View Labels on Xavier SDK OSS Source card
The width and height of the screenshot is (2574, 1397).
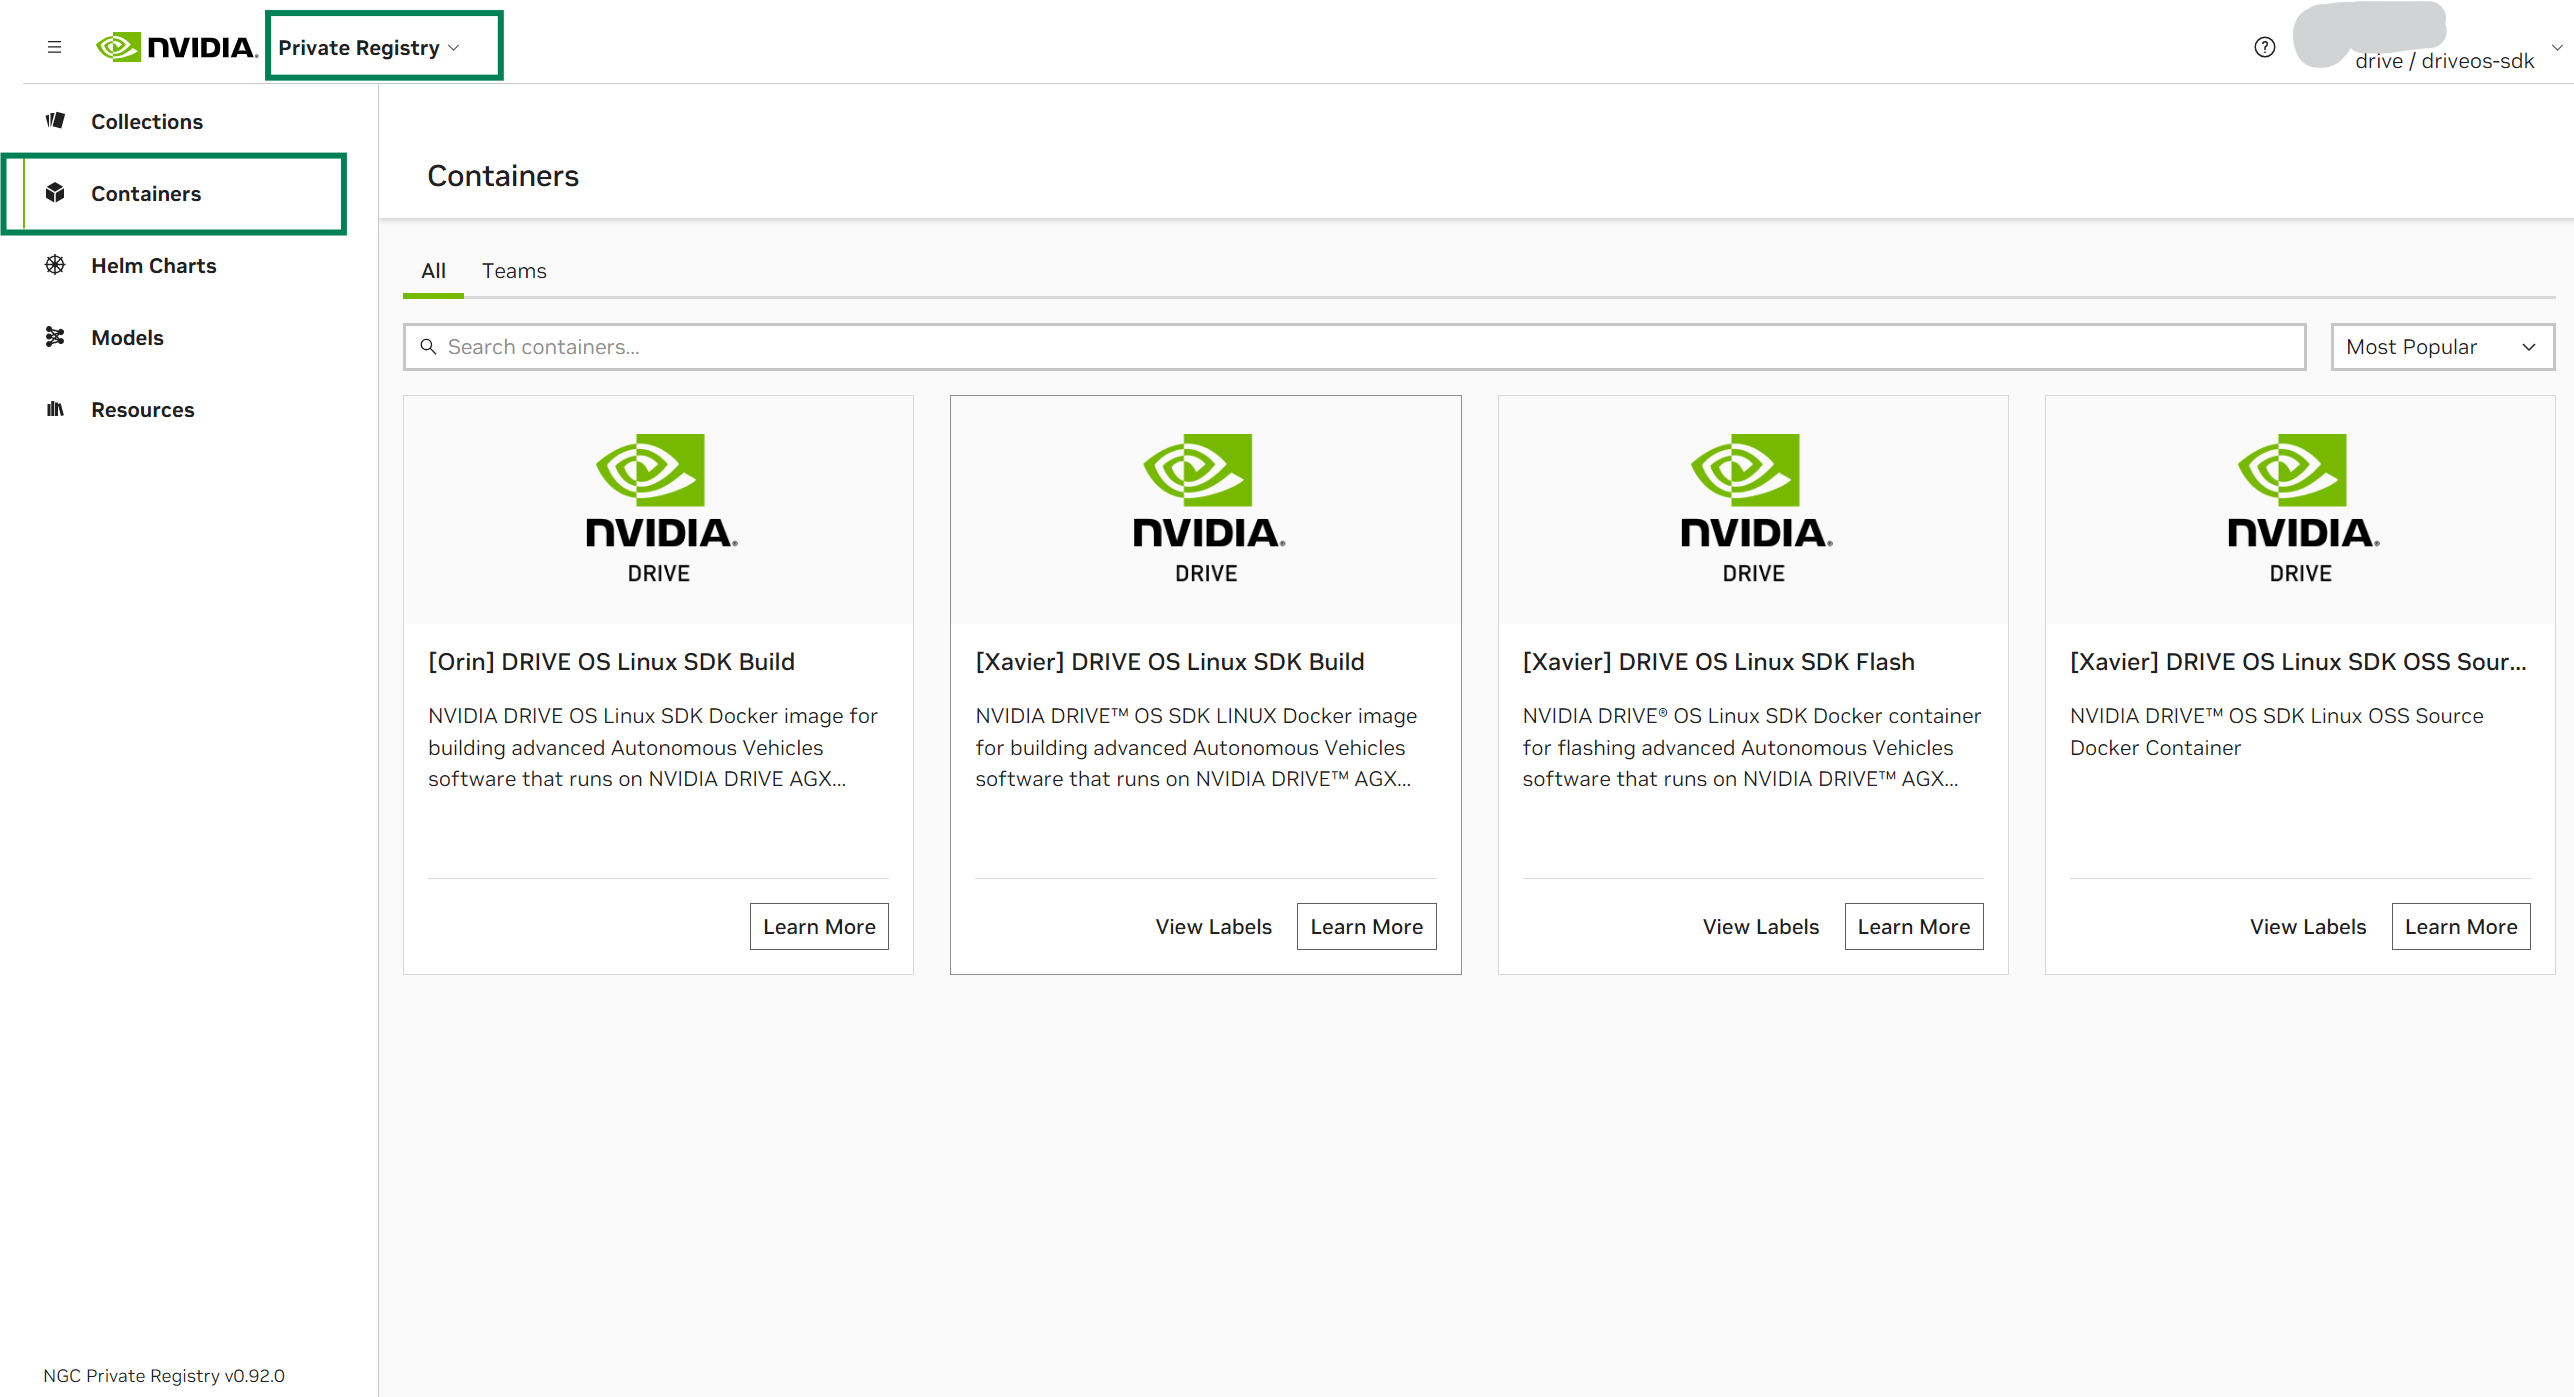click(x=2307, y=926)
